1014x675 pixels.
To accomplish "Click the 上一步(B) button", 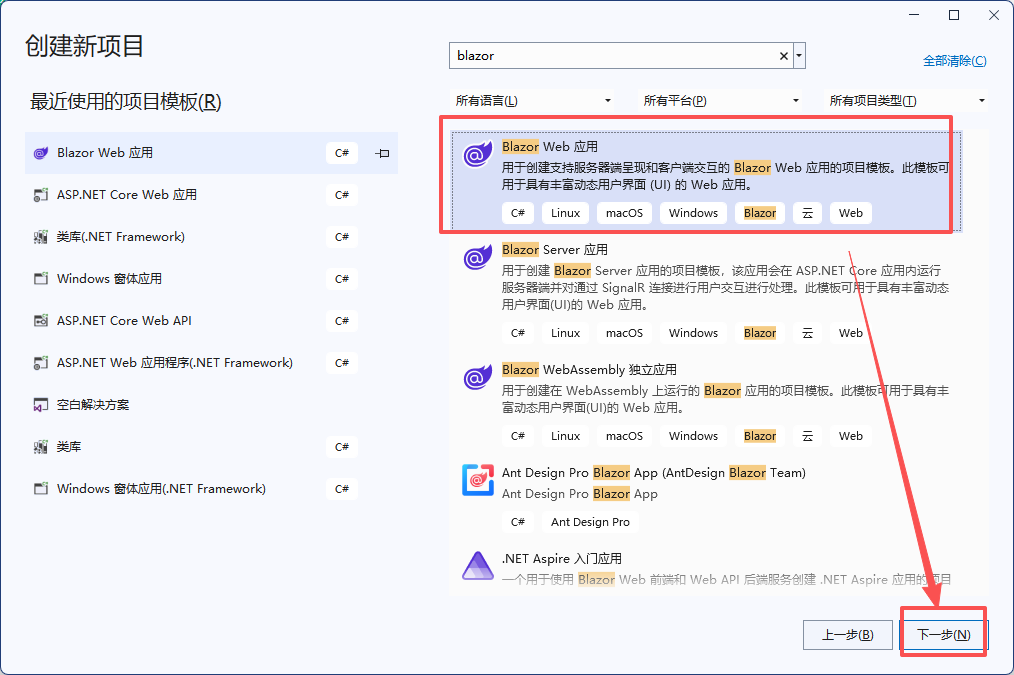I will [x=848, y=635].
